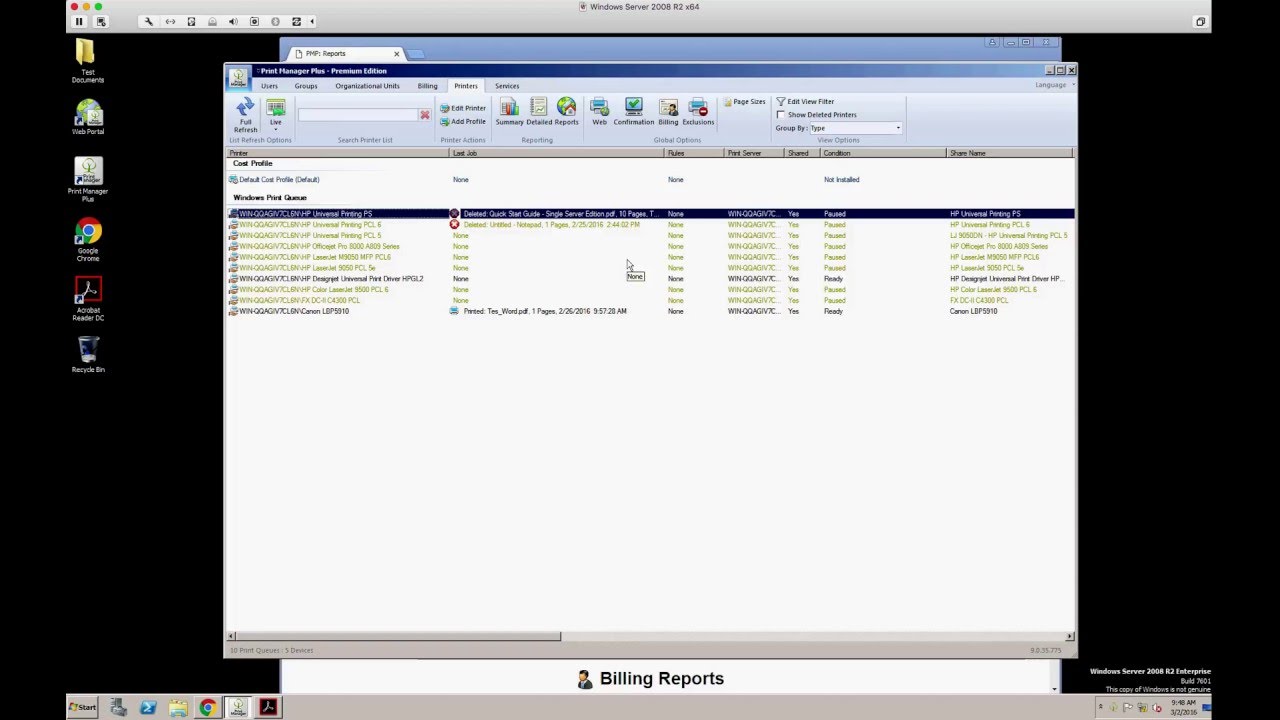Switch to the Organizational Units tab
Image resolution: width=1280 pixels, height=720 pixels.
click(x=367, y=86)
